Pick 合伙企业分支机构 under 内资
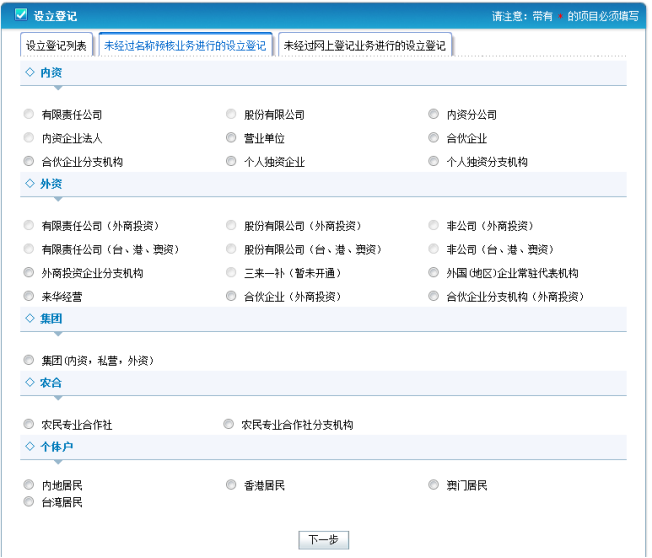Viewport: 652px width, 558px height. tap(29, 161)
